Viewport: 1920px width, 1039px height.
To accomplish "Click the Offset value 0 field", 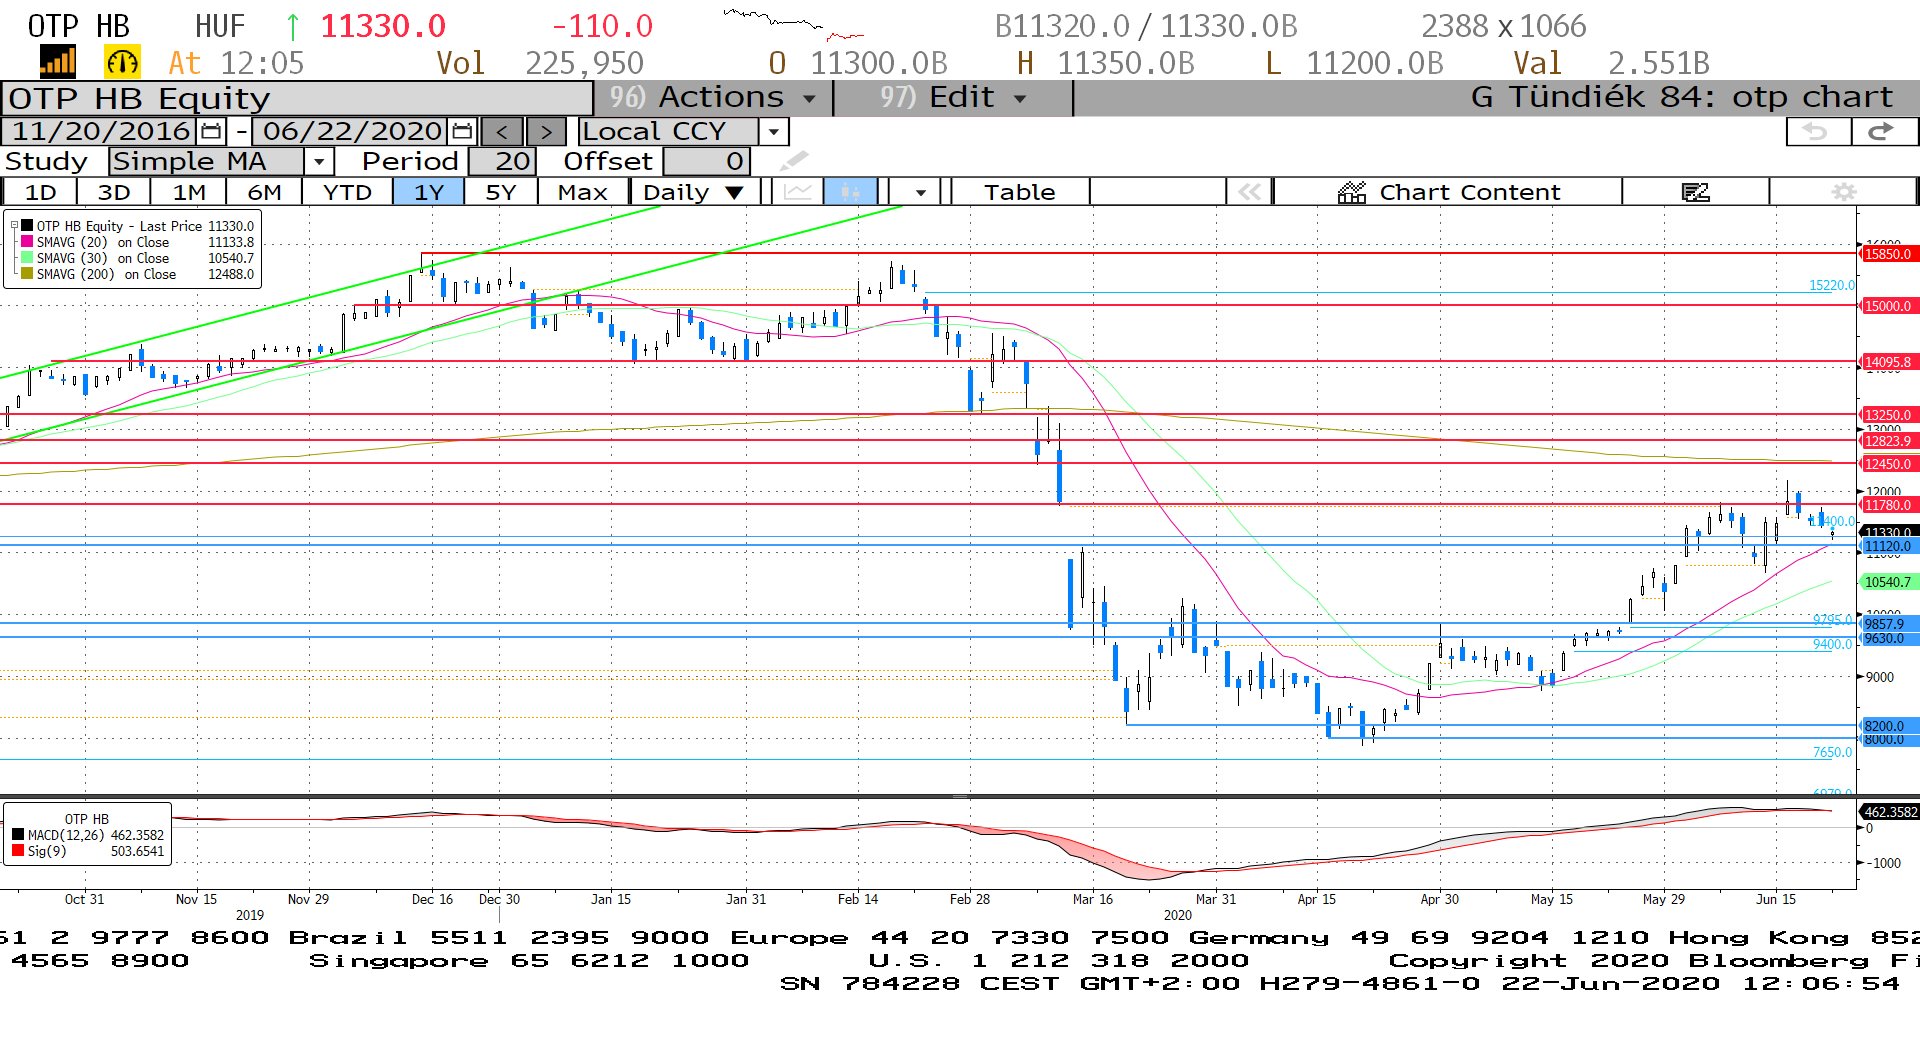I will (x=706, y=161).
